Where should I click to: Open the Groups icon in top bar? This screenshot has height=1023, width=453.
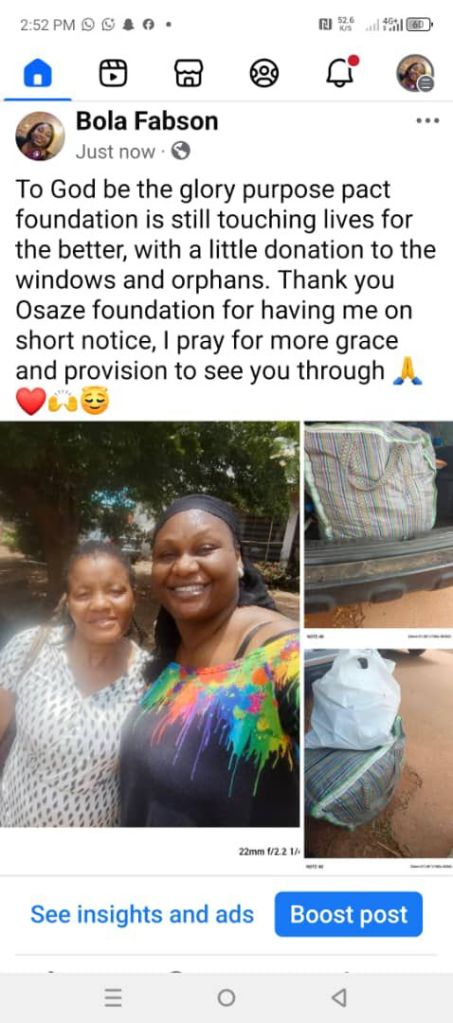(264, 73)
